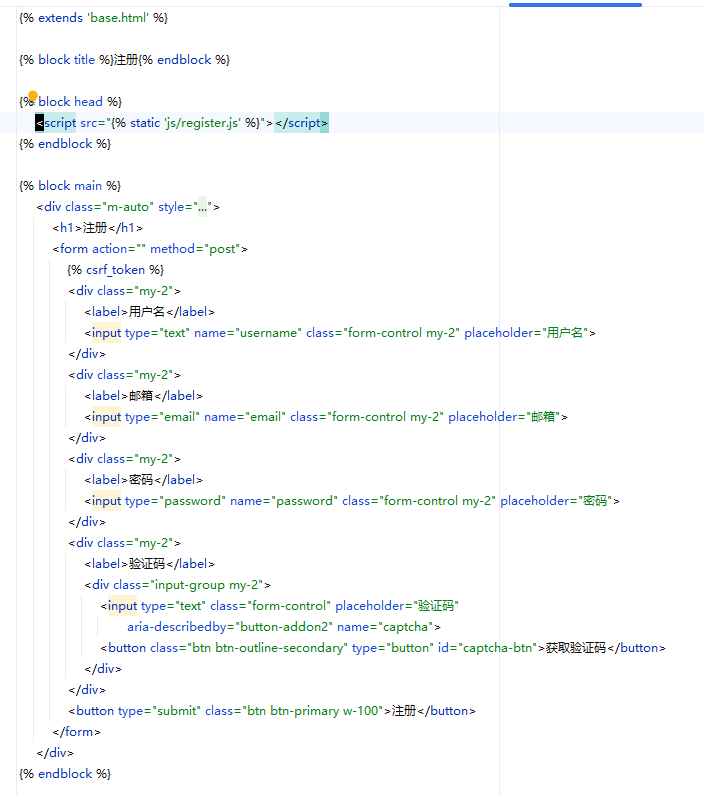This screenshot has height=795, width=704.
Task: Click the 邮箱 label line
Action: [x=143, y=396]
